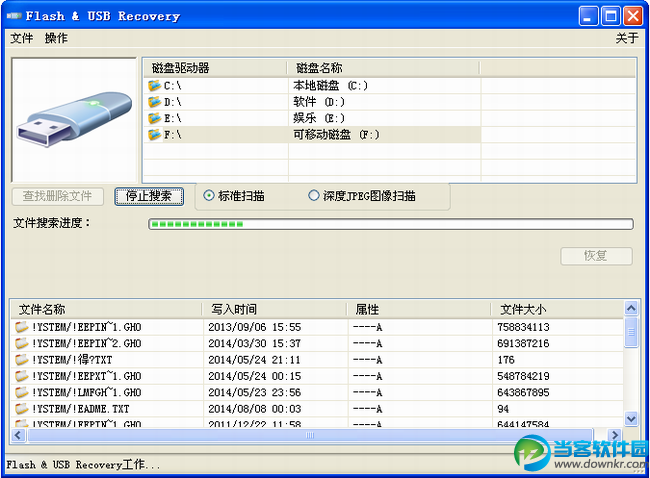This screenshot has width=650, height=478.
Task: Open the 关于 menu
Action: (x=627, y=38)
